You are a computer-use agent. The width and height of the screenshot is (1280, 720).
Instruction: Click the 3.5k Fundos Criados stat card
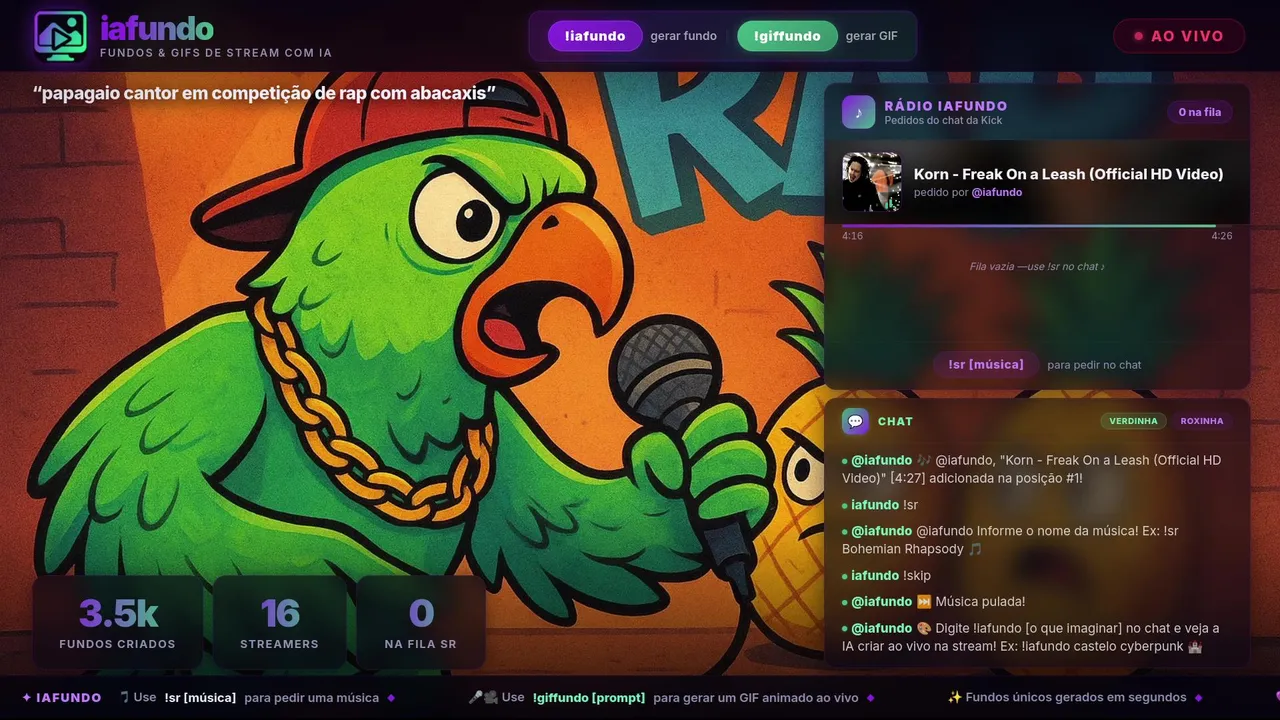118,622
